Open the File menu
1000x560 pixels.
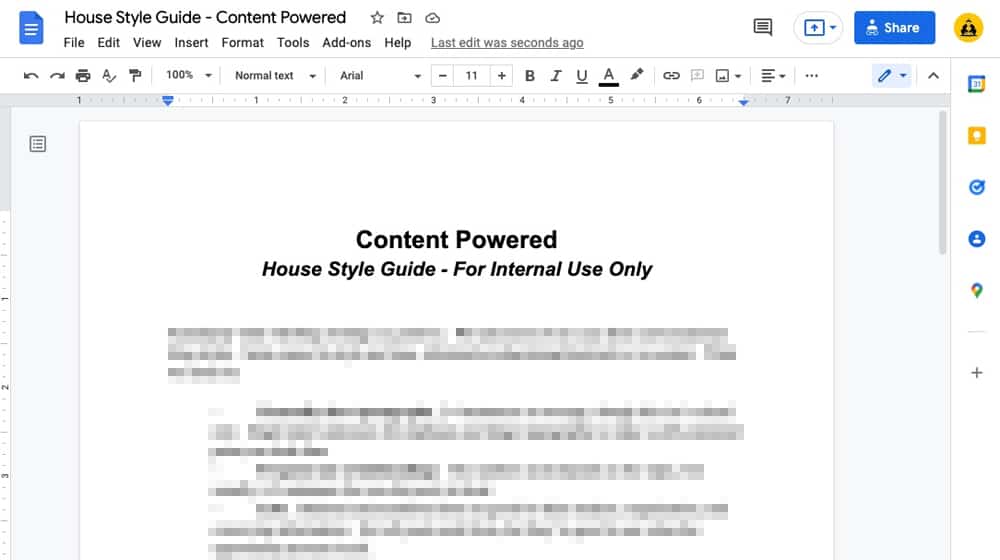pyautogui.click(x=74, y=43)
